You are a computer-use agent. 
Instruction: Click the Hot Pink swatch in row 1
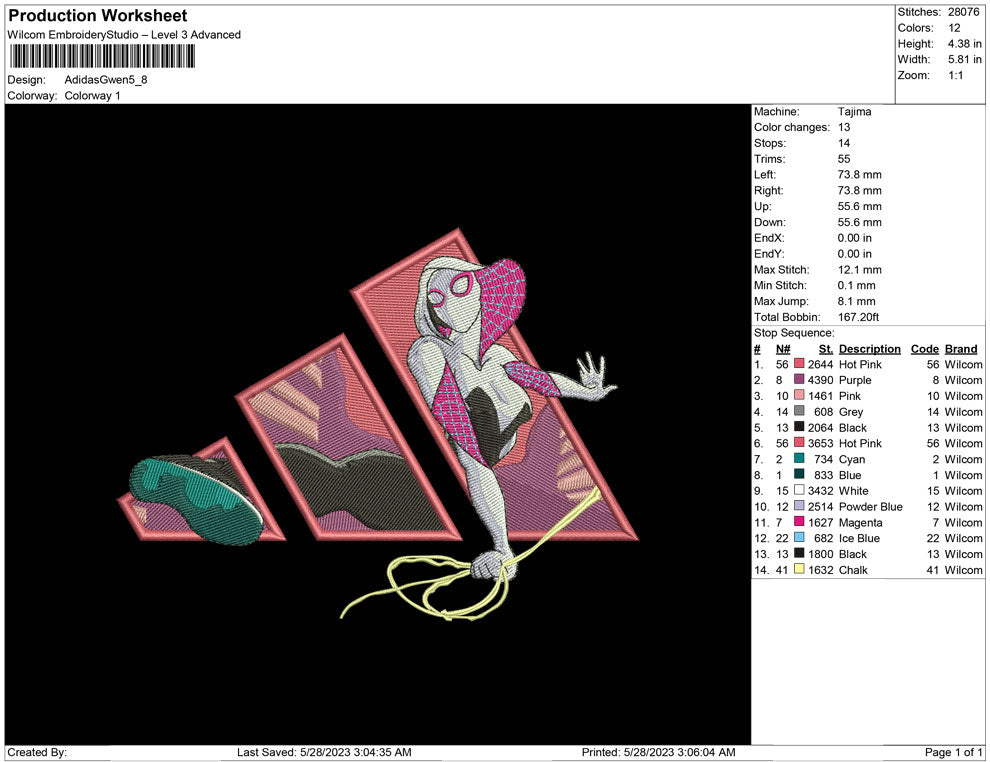click(x=799, y=364)
